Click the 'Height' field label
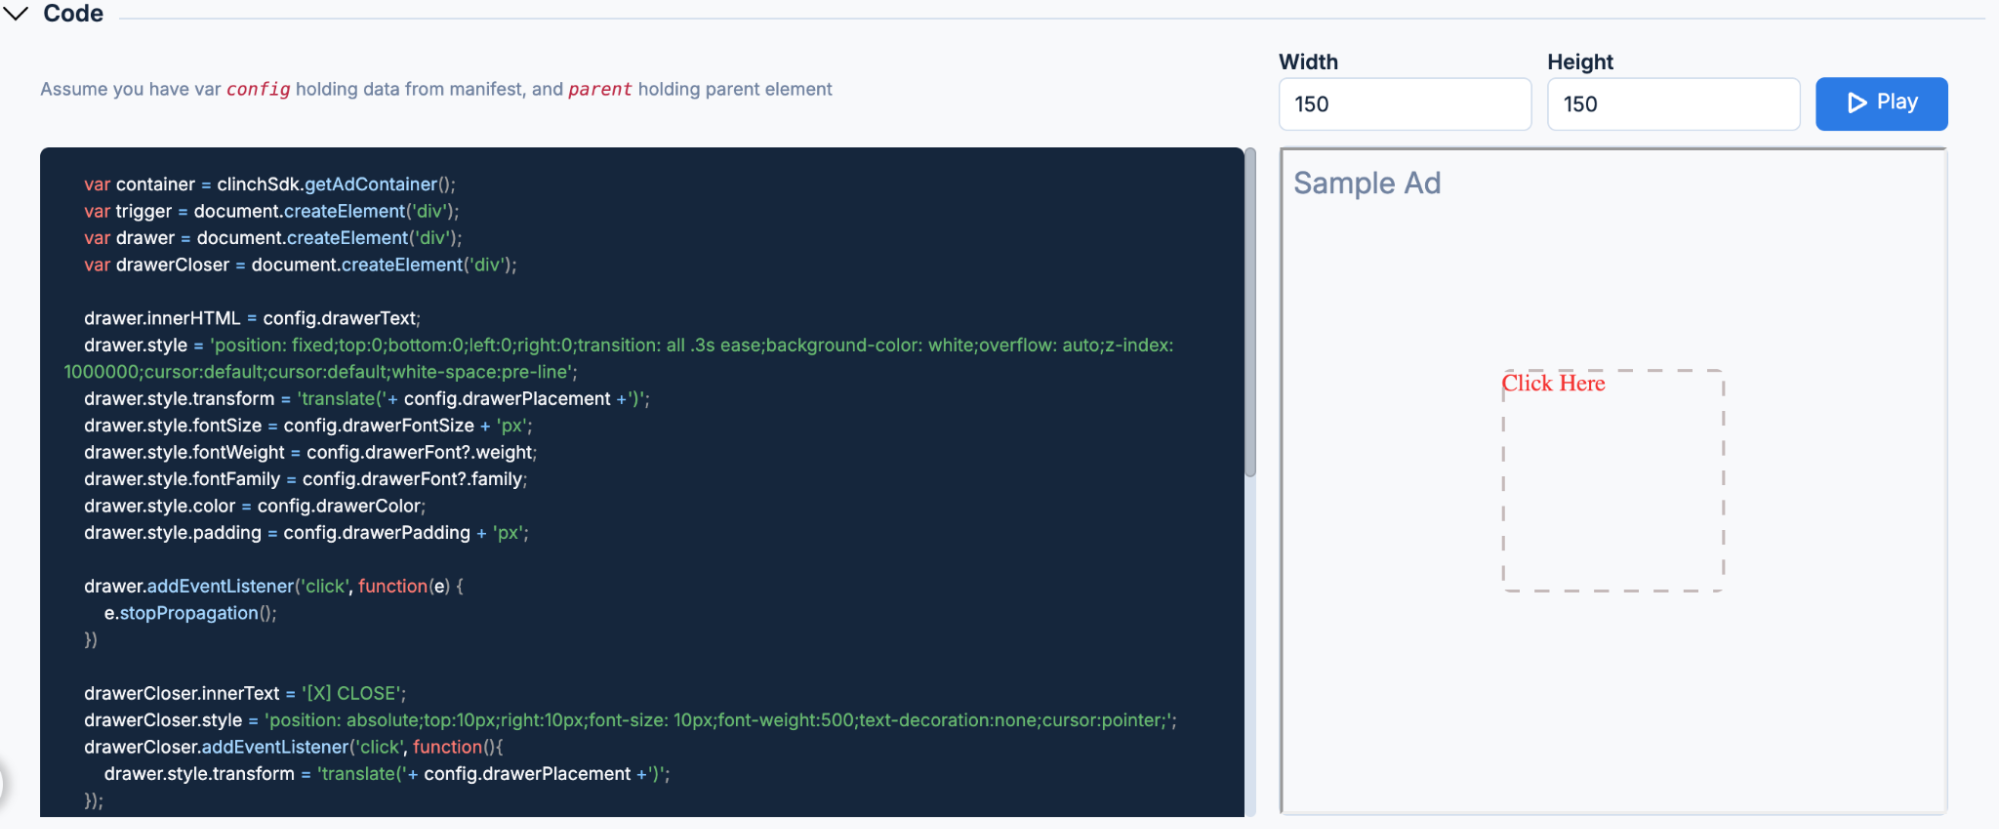This screenshot has height=829, width=1999. pos(1580,62)
